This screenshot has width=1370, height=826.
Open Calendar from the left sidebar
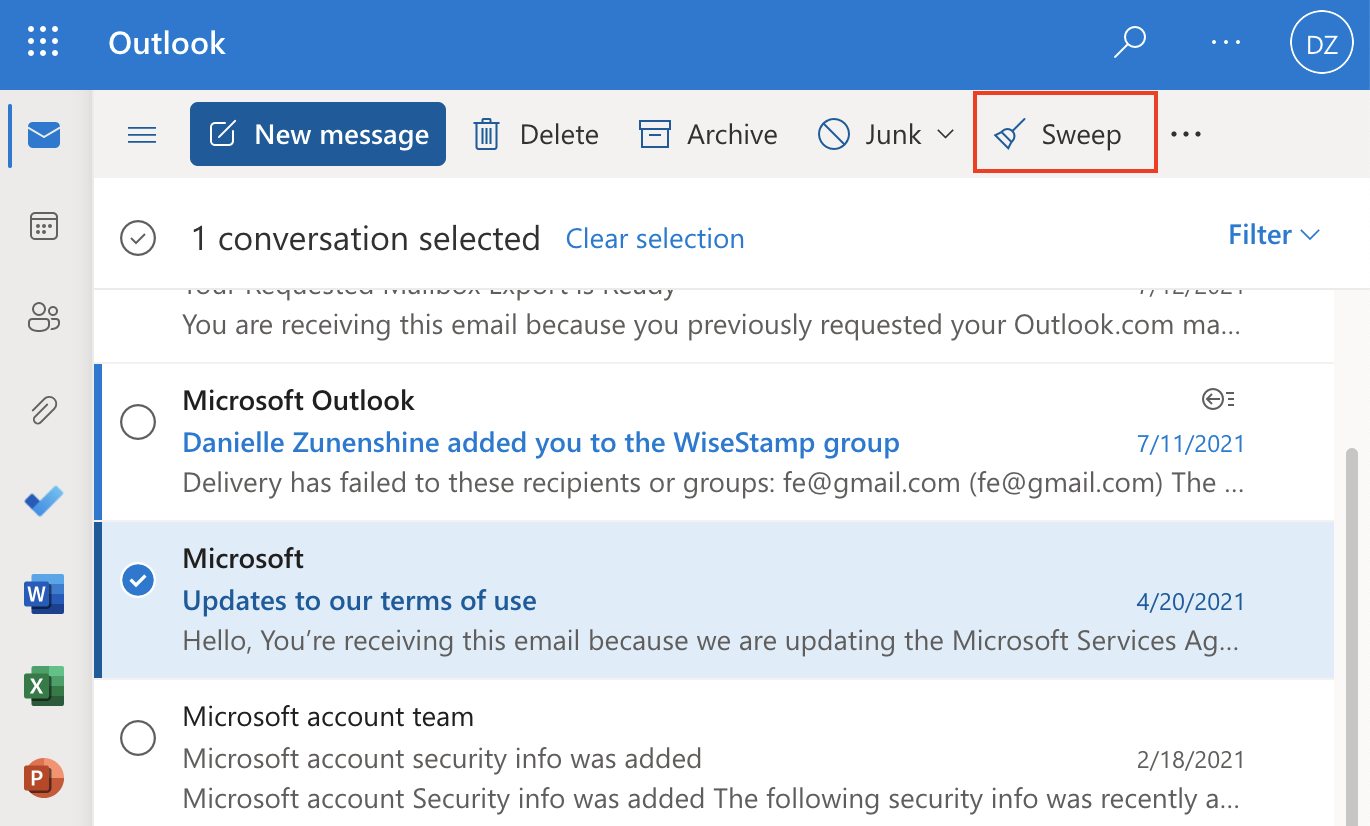43,225
